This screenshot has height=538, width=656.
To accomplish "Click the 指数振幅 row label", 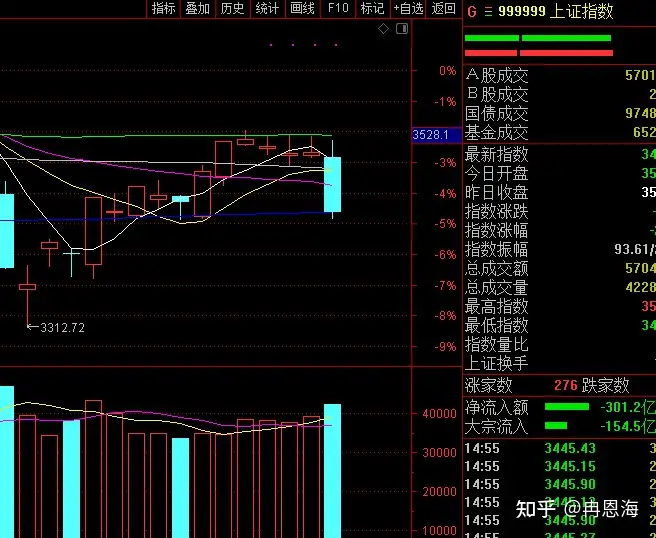I will (497, 249).
